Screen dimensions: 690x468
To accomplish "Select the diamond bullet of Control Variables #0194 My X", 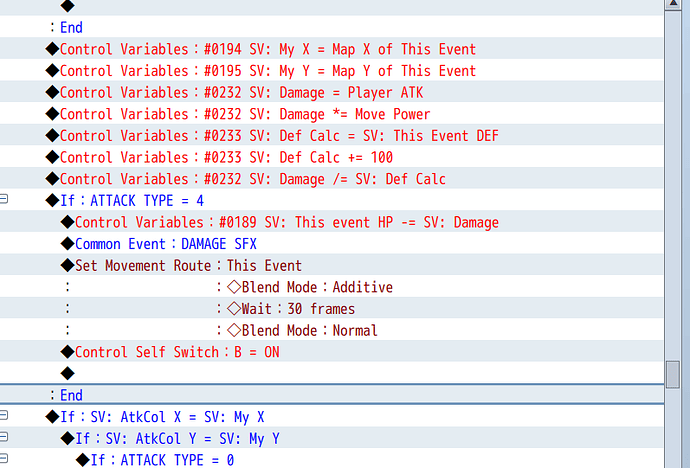I will coord(52,49).
